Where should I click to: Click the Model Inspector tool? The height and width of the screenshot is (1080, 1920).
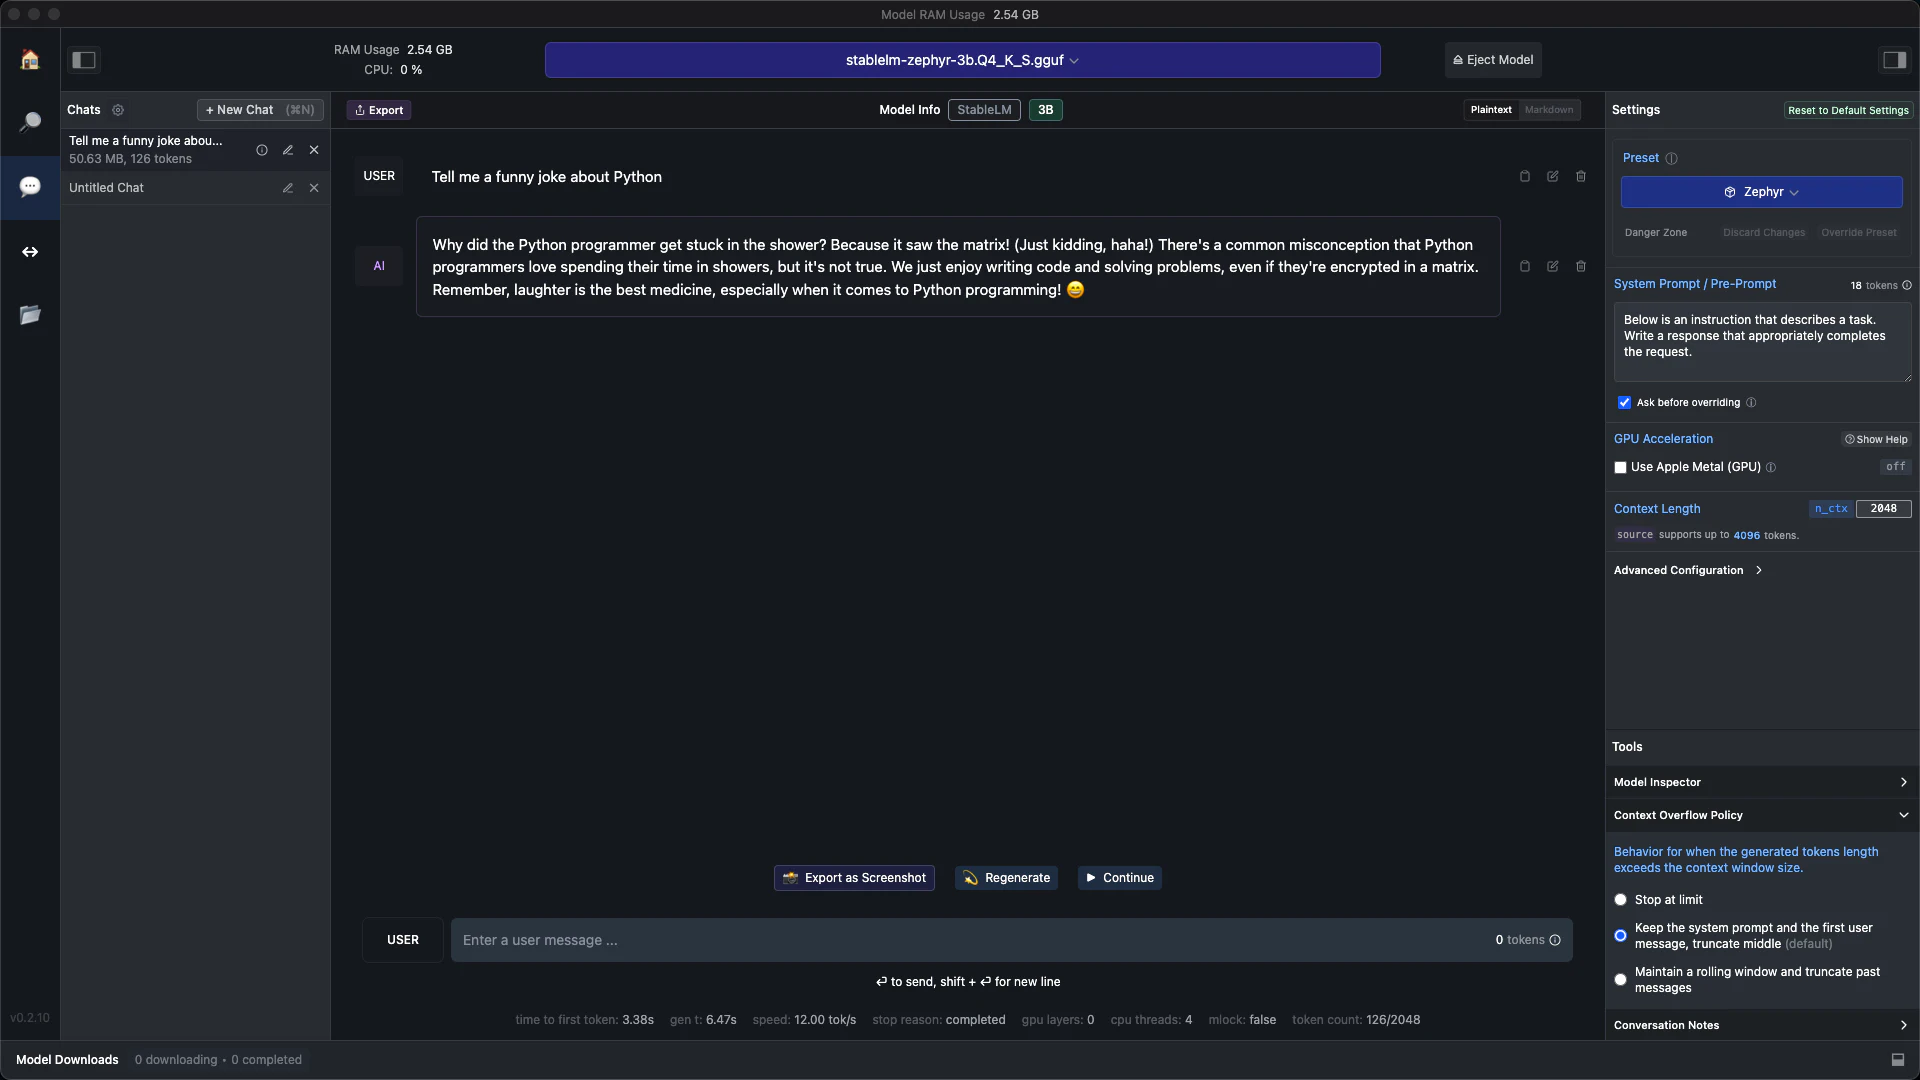click(x=1762, y=781)
